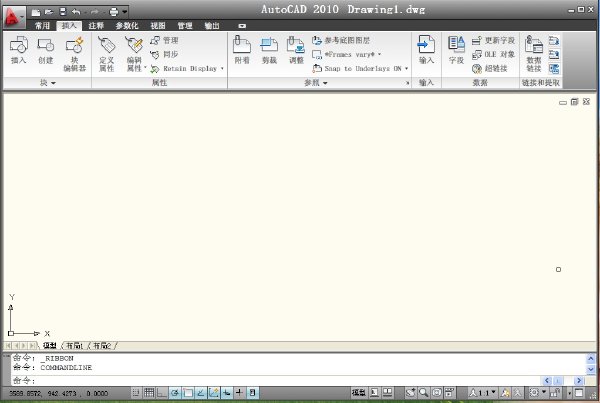Click the Redo arrow icon

click(95, 12)
